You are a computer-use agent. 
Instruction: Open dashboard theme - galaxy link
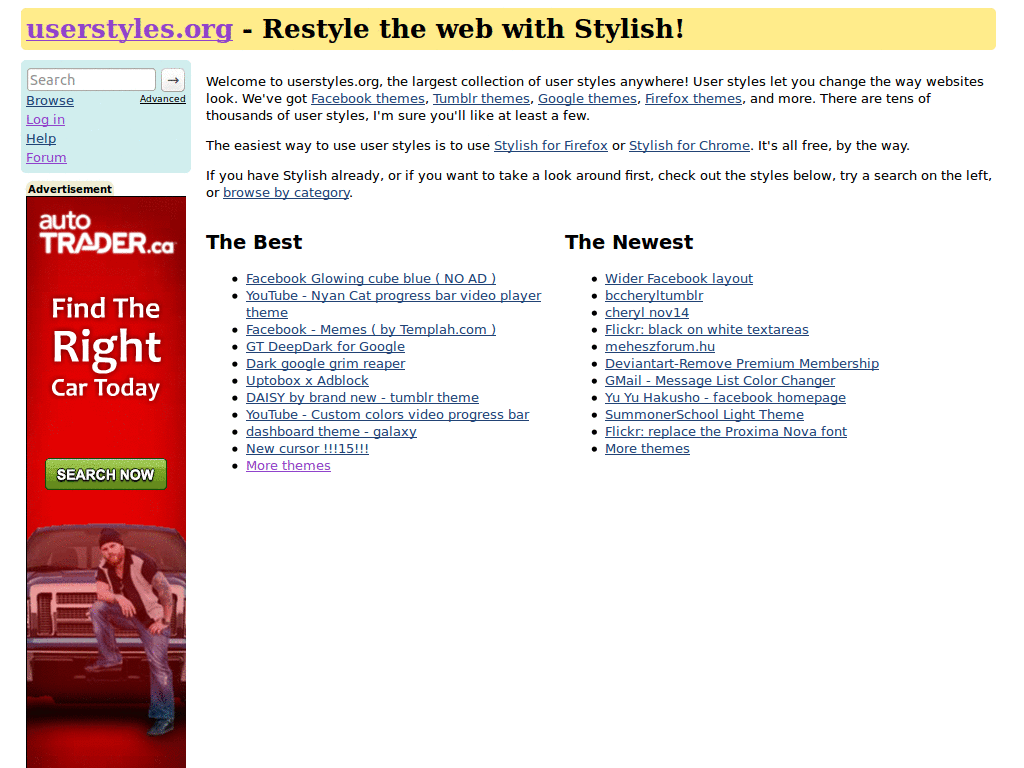[x=331, y=432]
